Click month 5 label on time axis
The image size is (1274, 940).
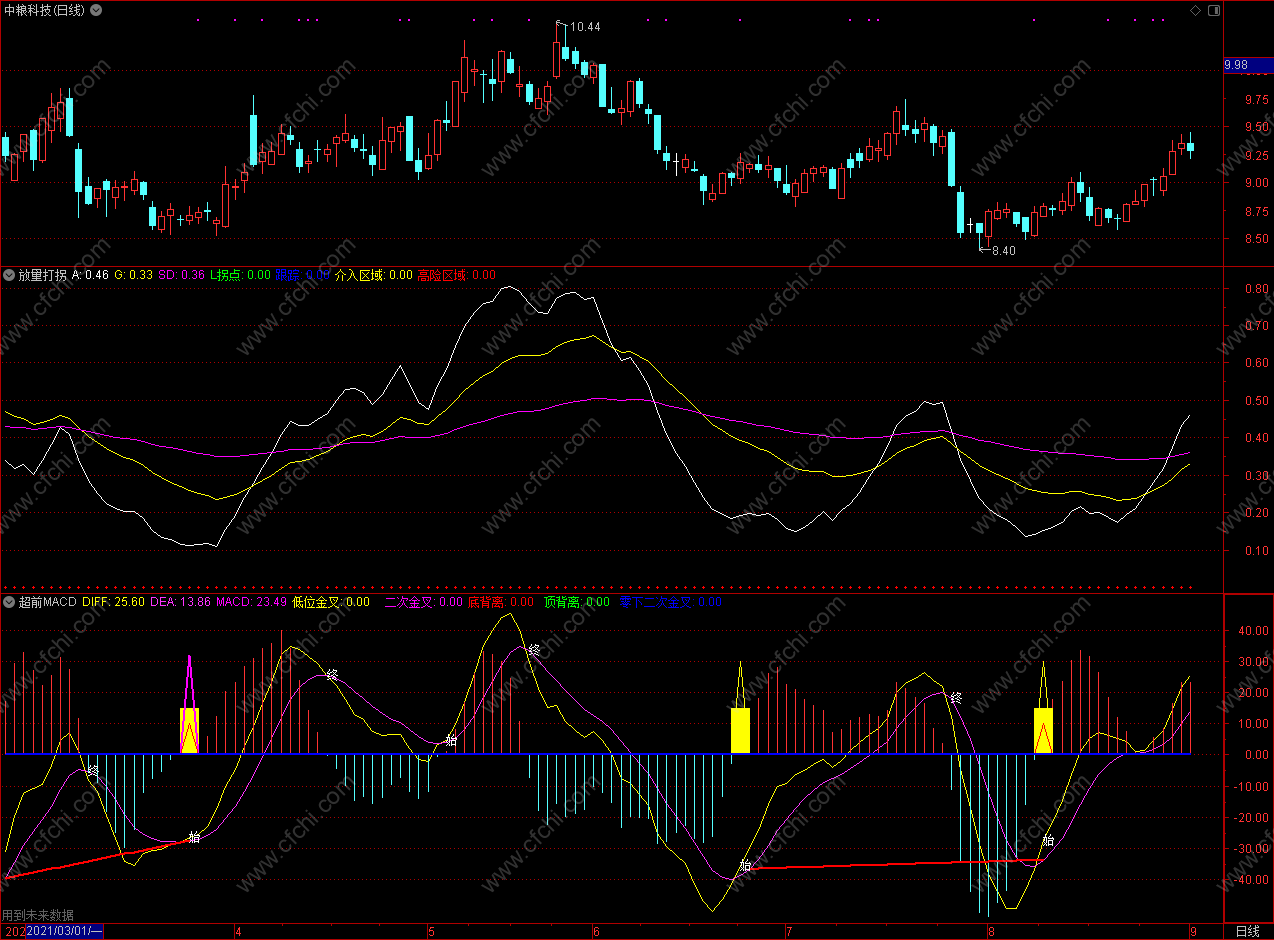(x=432, y=931)
